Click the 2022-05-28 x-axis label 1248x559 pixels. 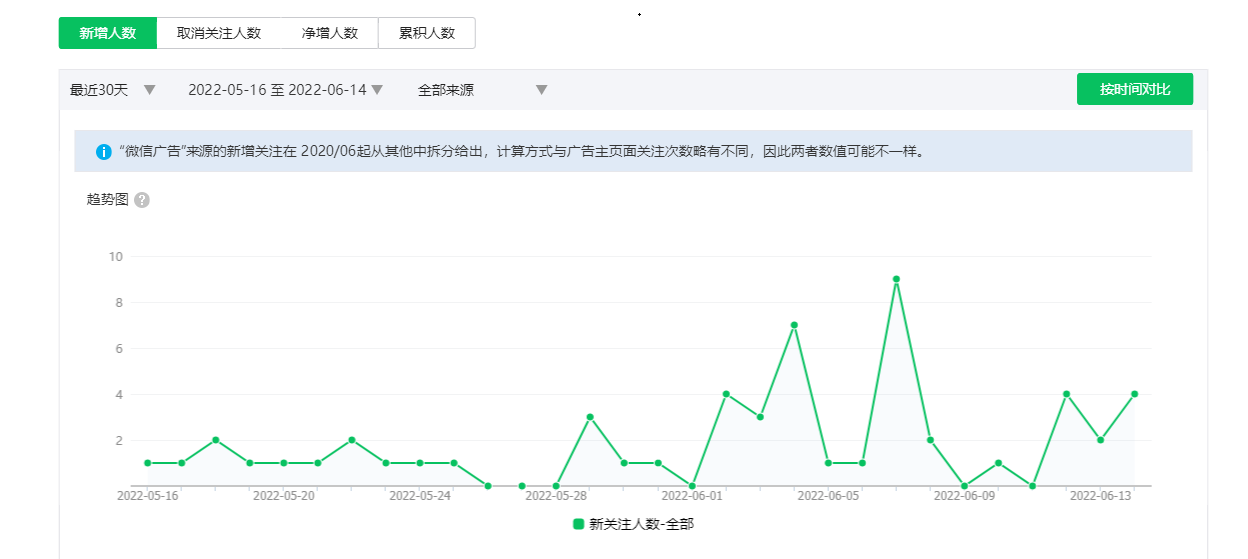(556, 495)
